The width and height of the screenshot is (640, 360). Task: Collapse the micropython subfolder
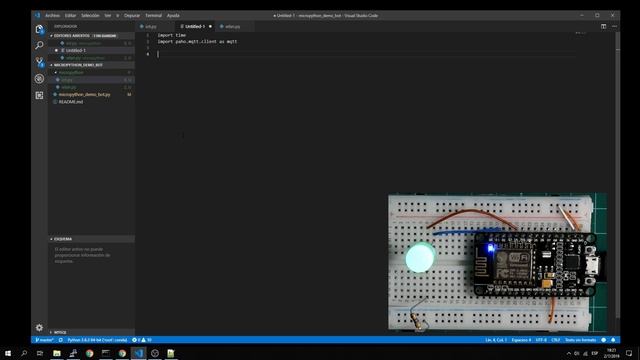click(x=92, y=72)
